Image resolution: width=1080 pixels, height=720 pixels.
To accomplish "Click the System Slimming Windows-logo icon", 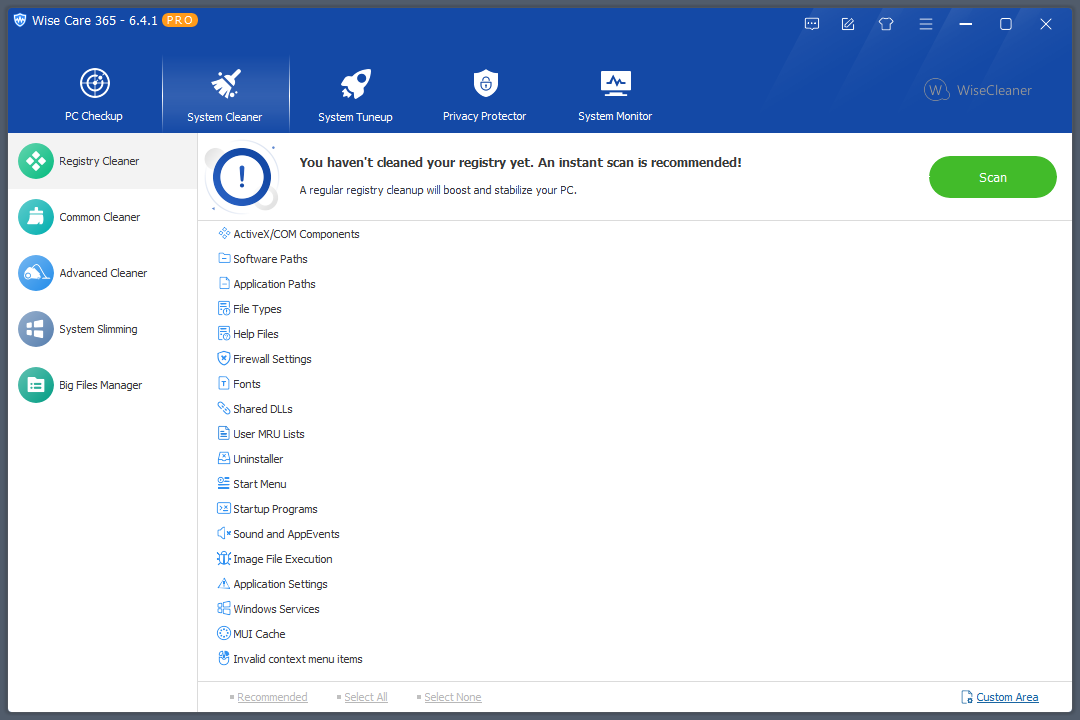I will [36, 329].
